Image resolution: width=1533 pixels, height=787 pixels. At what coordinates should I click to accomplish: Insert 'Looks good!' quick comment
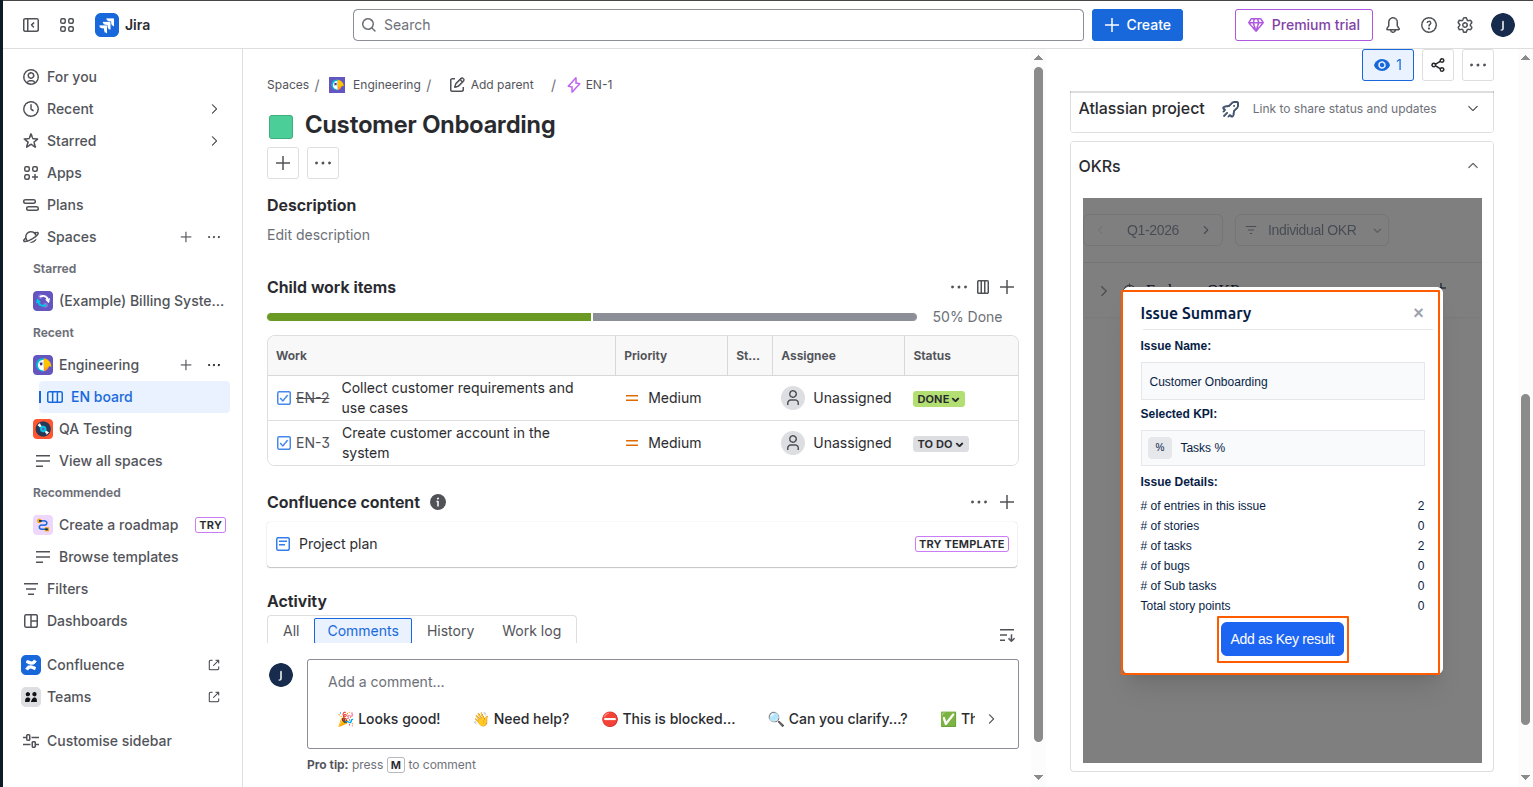389,719
